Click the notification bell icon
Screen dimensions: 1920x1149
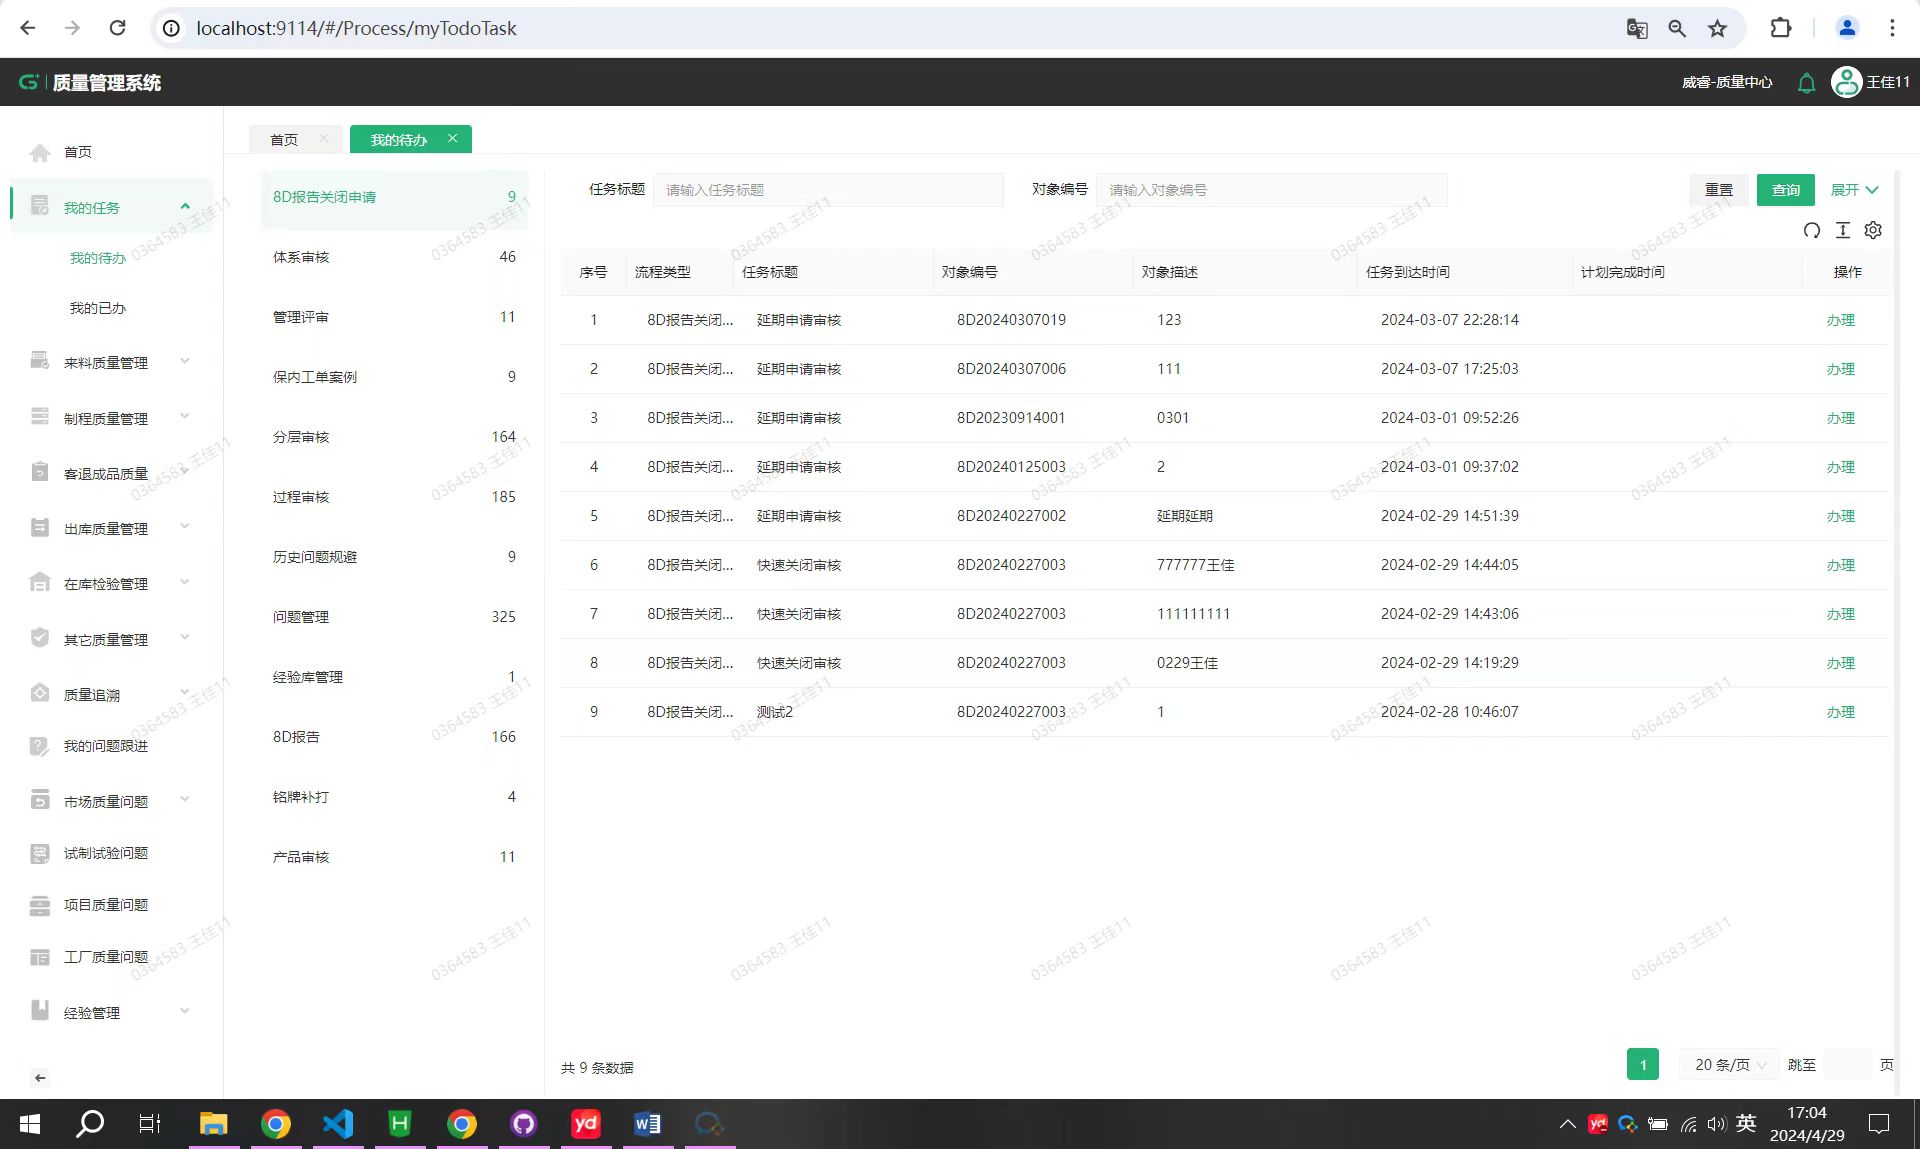click(x=1806, y=83)
